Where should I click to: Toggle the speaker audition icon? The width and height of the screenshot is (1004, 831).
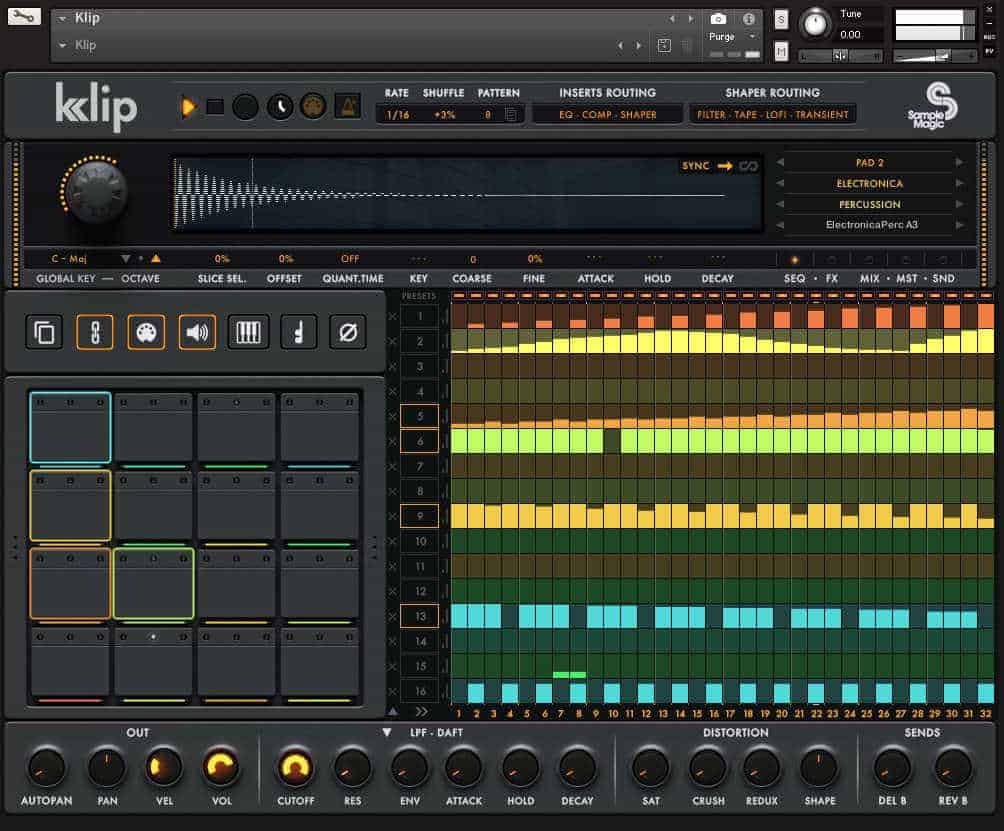click(x=197, y=332)
